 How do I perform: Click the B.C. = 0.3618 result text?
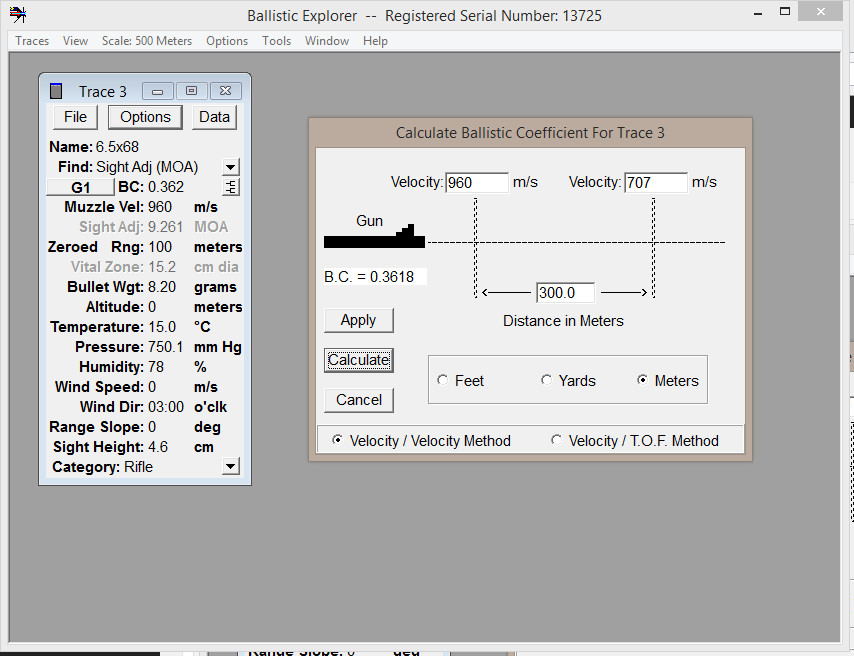[369, 277]
